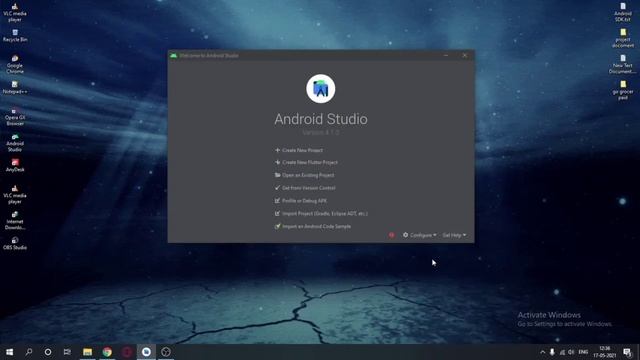Image resolution: width=640 pixels, height=360 pixels.
Task: Open Chrome from the taskbar
Action: (x=107, y=352)
